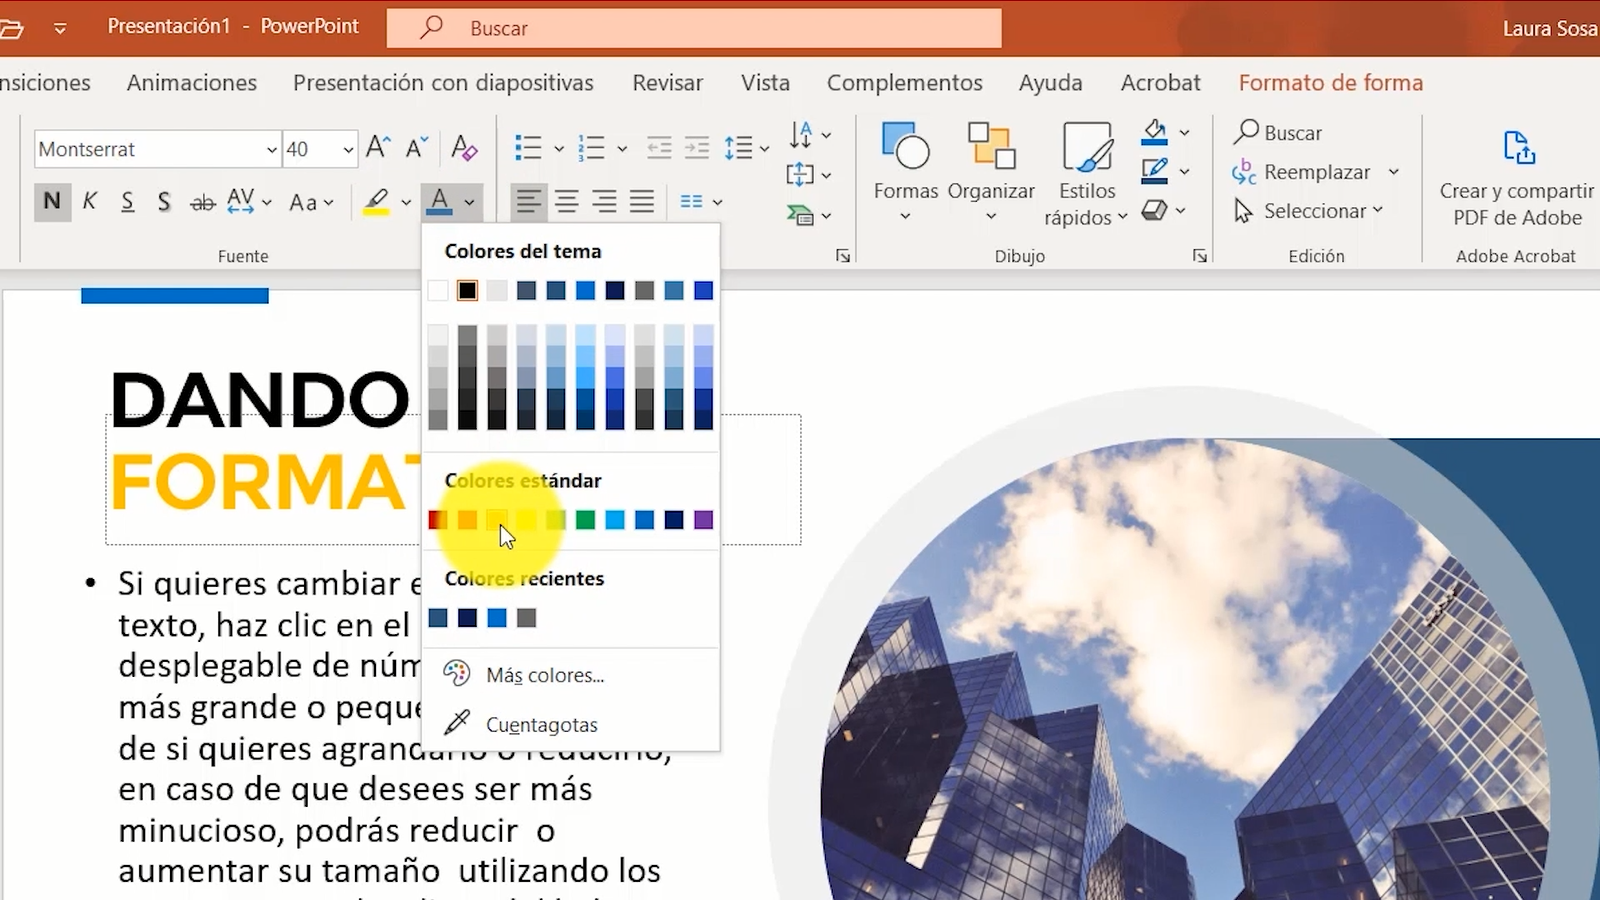Open Revisar tab

click(667, 83)
